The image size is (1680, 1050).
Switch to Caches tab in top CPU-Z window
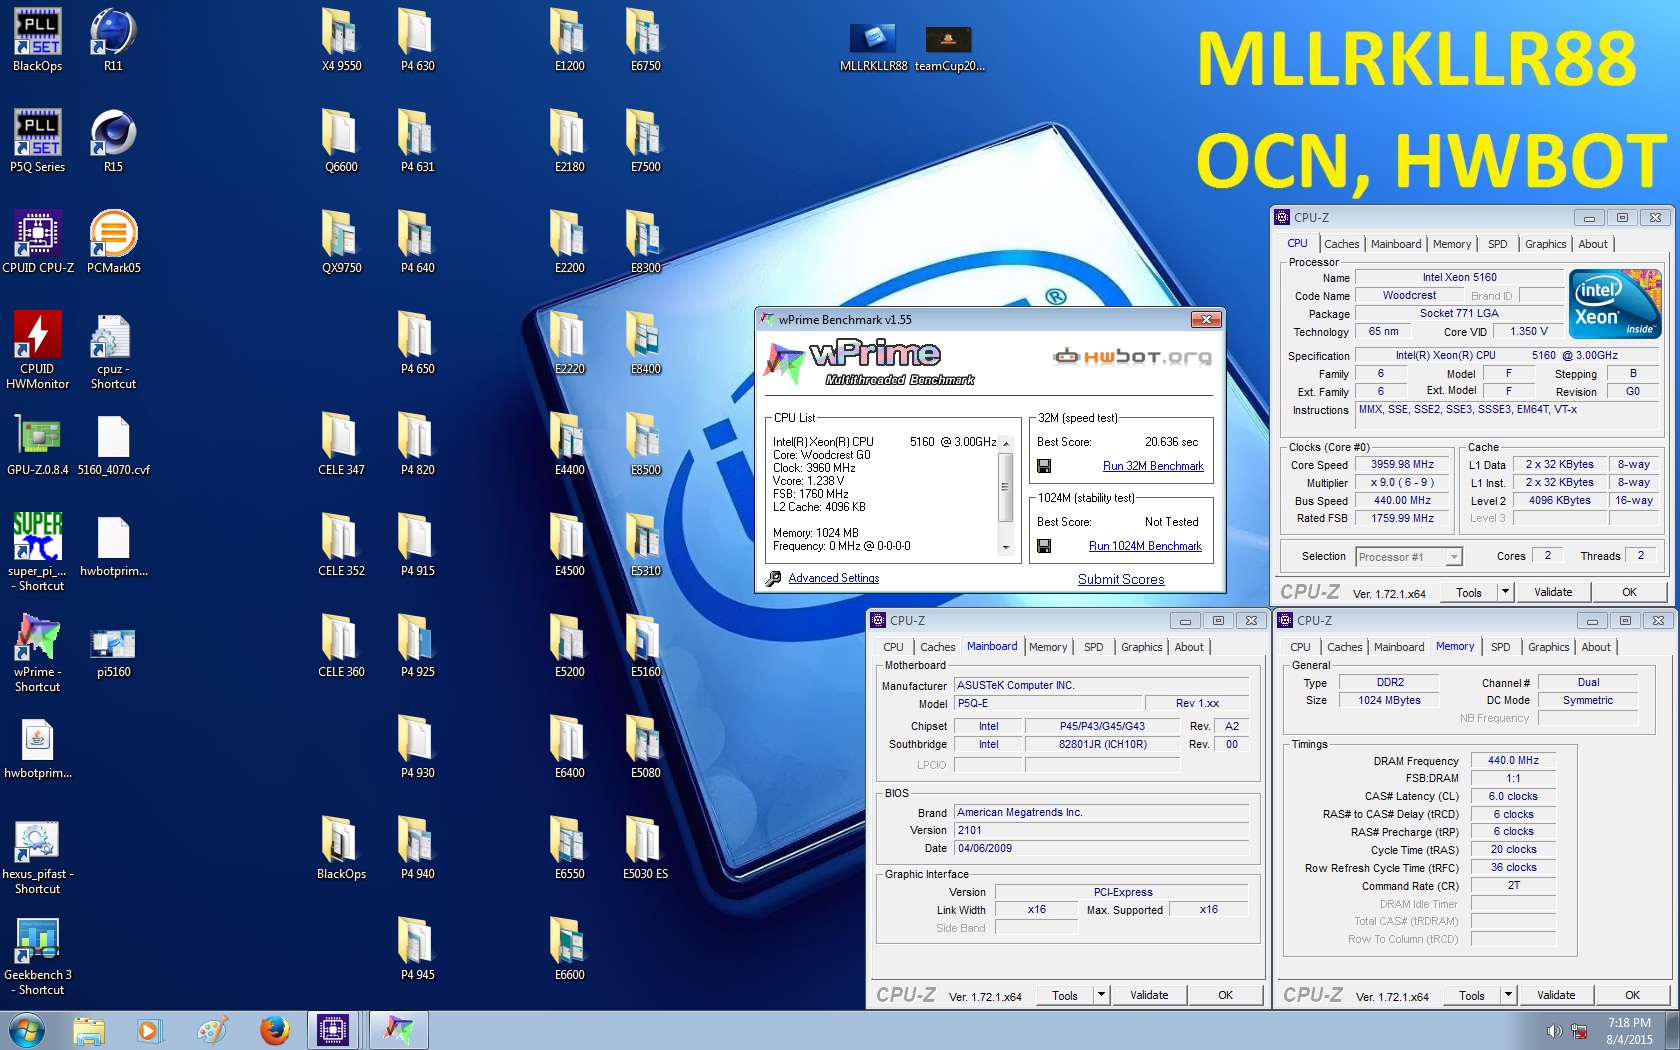(1341, 244)
